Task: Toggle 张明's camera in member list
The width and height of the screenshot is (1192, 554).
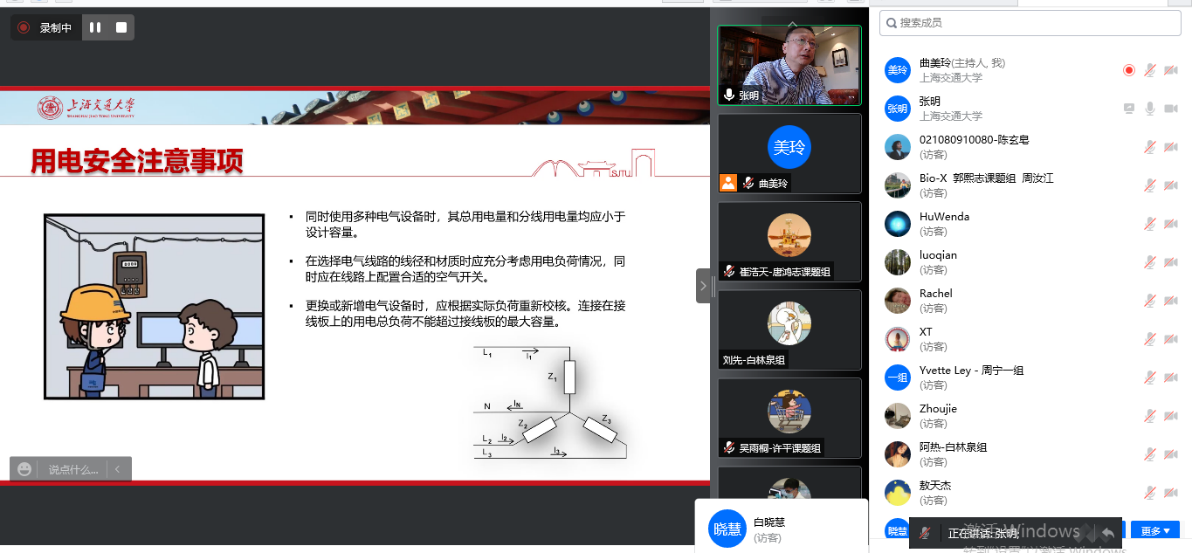Action: click(1171, 108)
